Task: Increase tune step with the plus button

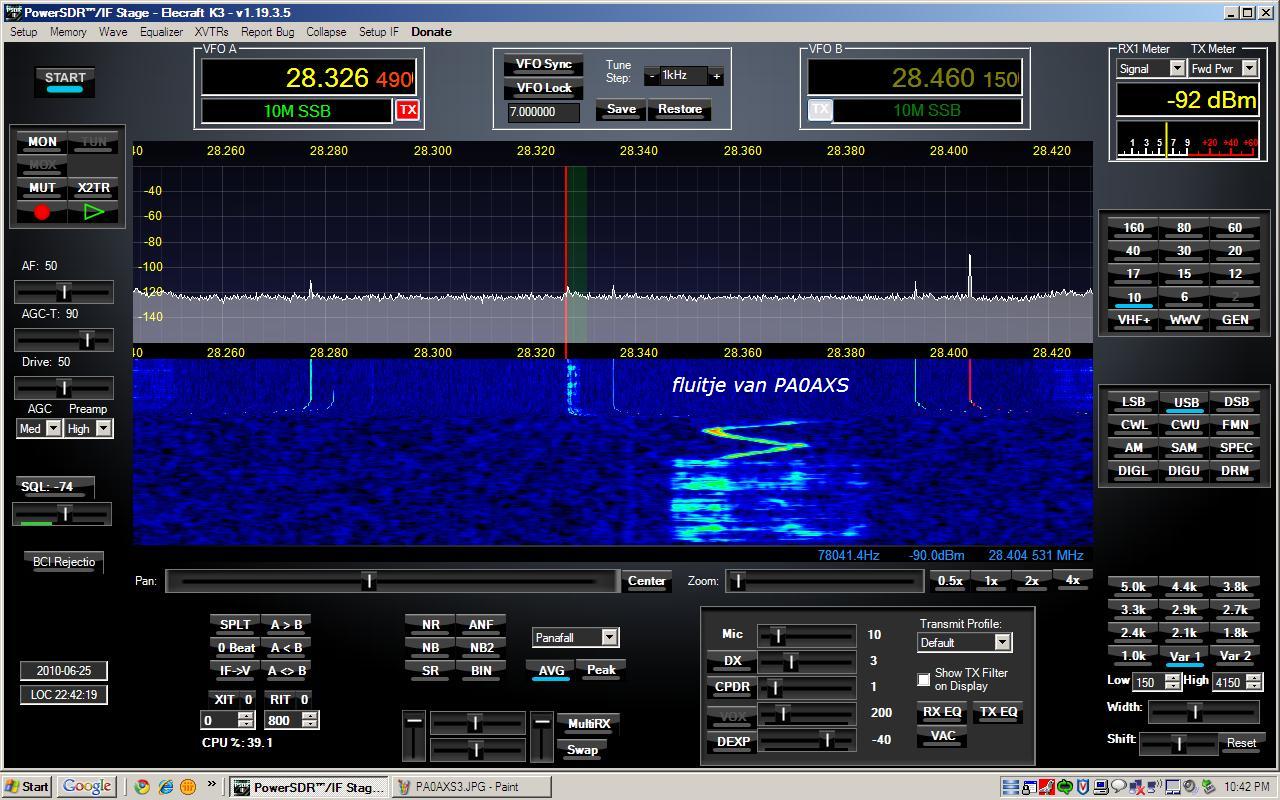Action: tap(716, 76)
